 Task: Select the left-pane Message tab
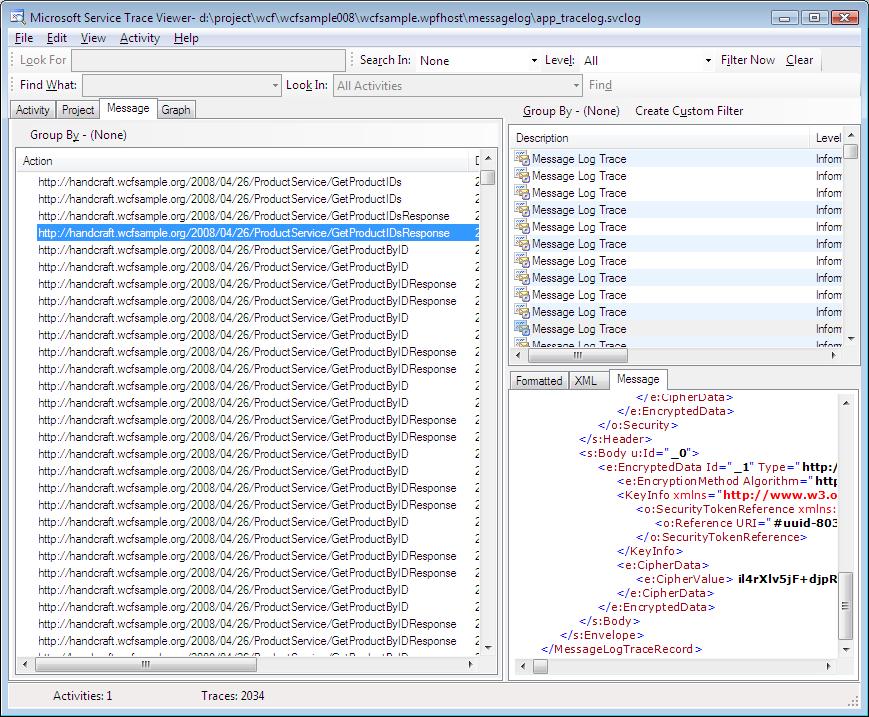(128, 108)
